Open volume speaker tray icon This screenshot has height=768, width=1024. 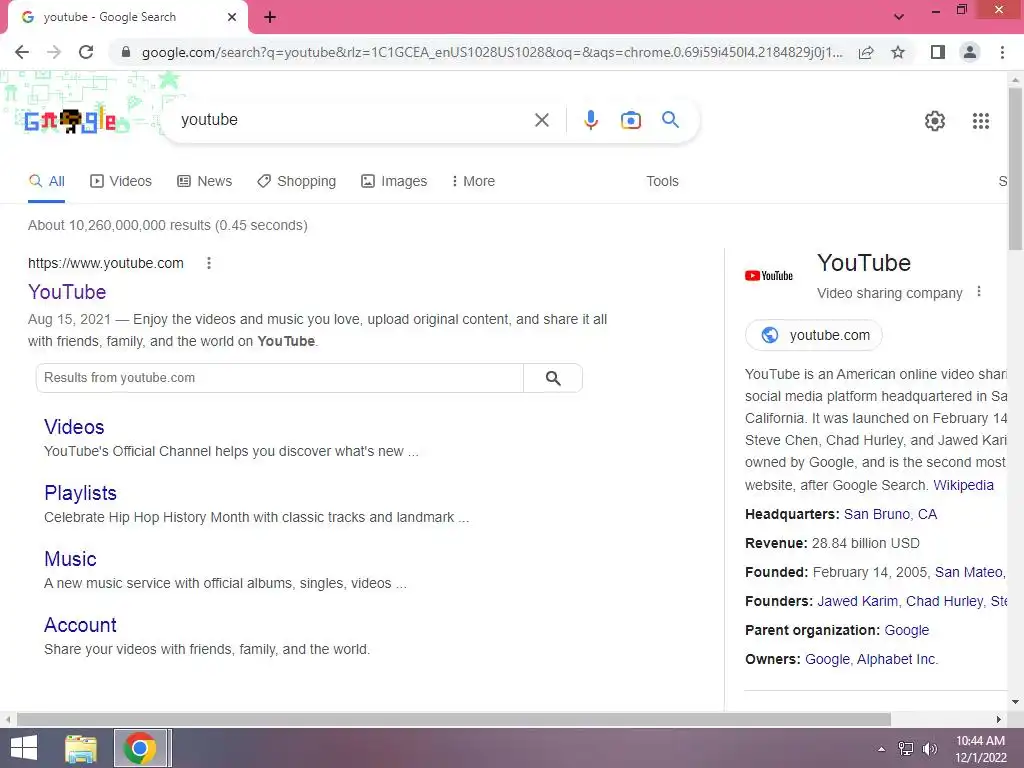click(929, 748)
